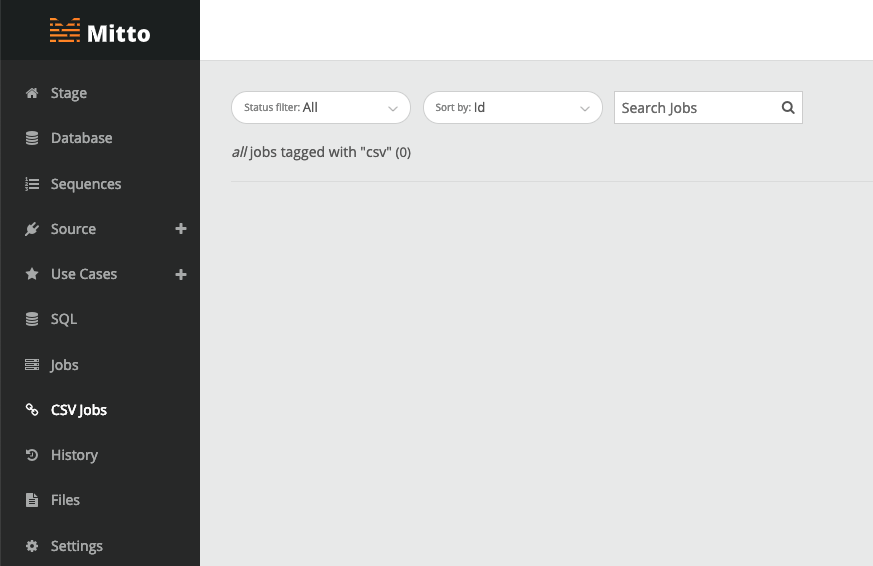The height and width of the screenshot is (566, 873).
Task: Click the search magnifier icon
Action: (x=788, y=107)
